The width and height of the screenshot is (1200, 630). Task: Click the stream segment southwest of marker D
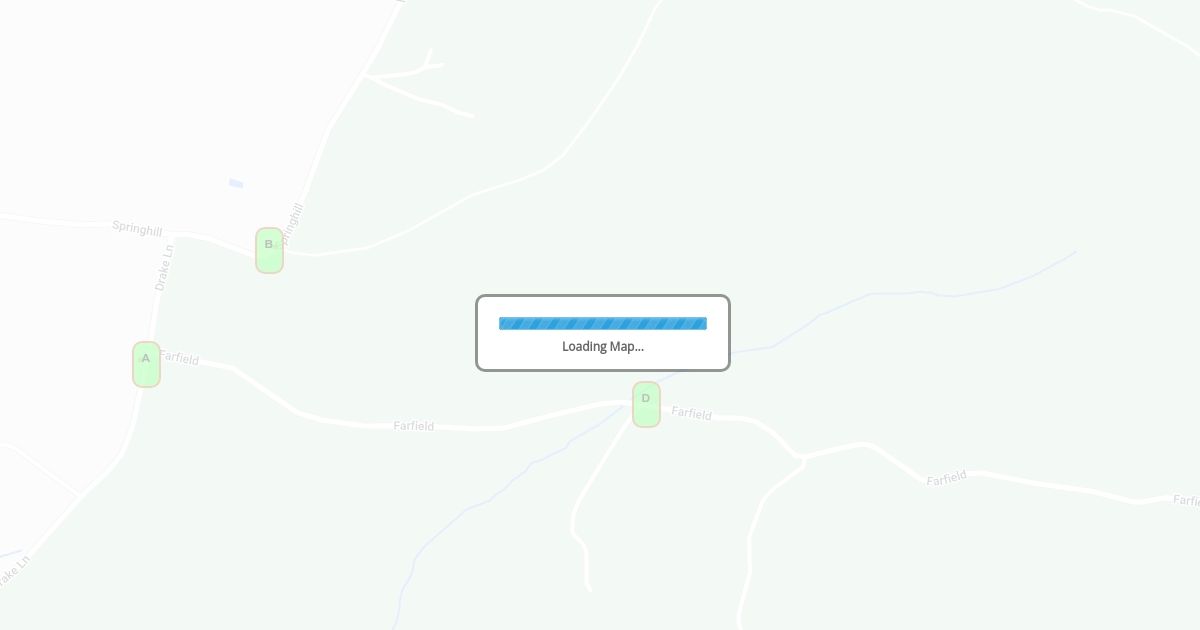[x=520, y=472]
